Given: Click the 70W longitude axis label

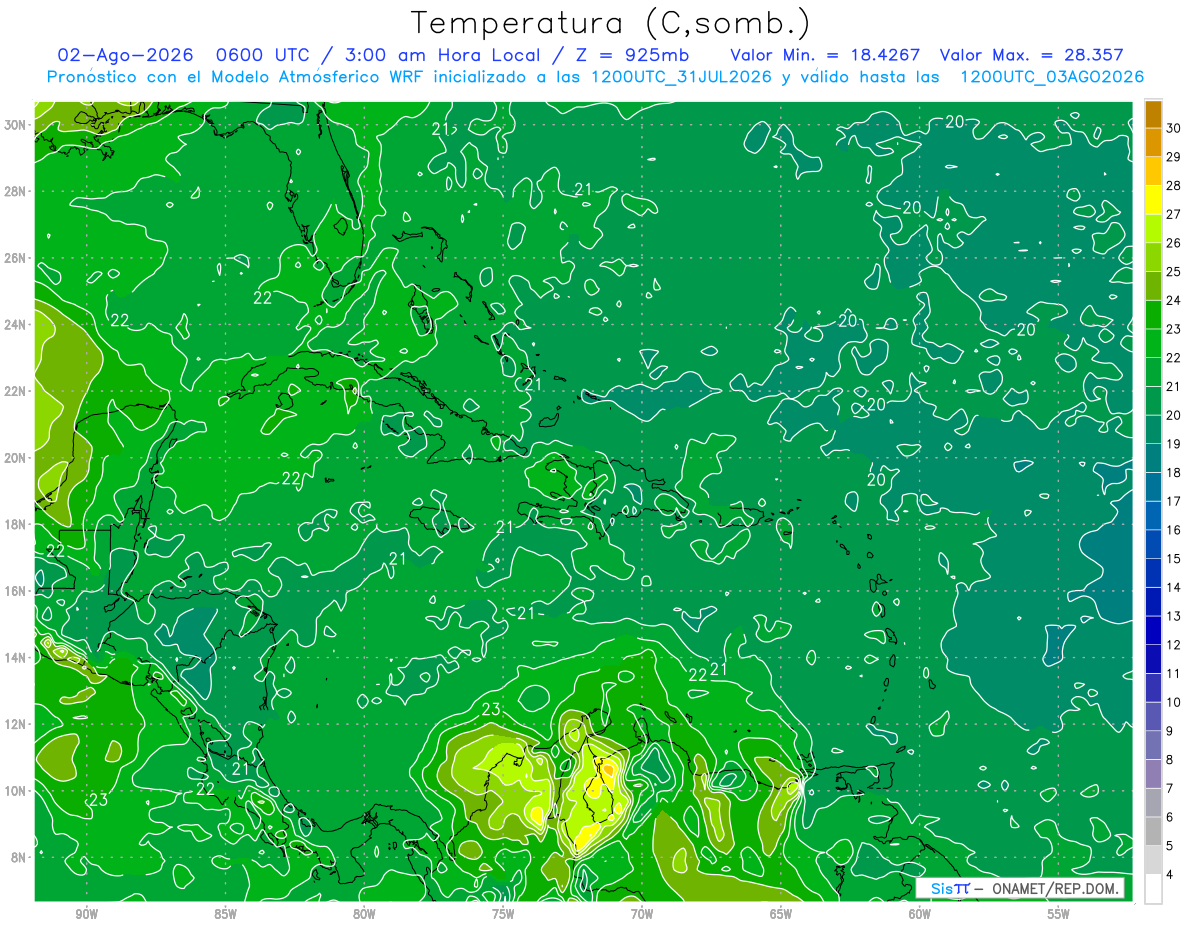Looking at the screenshot, I should pos(642,914).
